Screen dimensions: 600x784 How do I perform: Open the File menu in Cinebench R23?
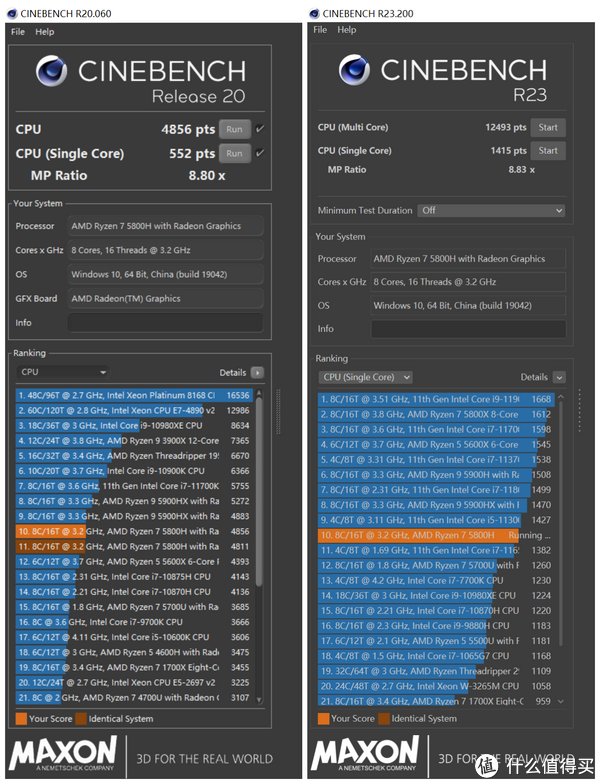click(320, 30)
